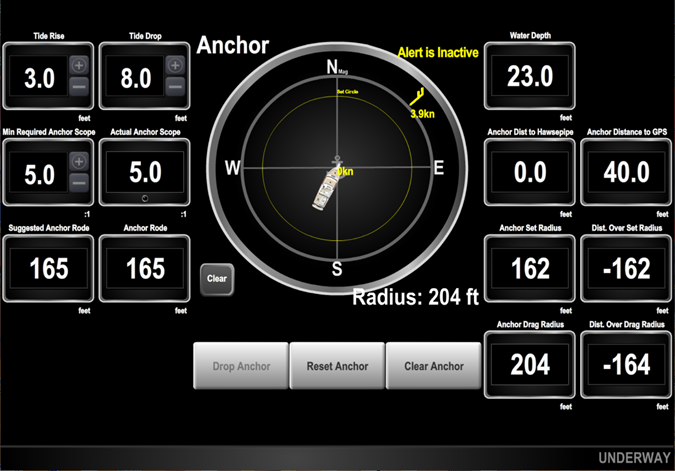Tap the Anchor Drag Radius value 204

coord(530,365)
